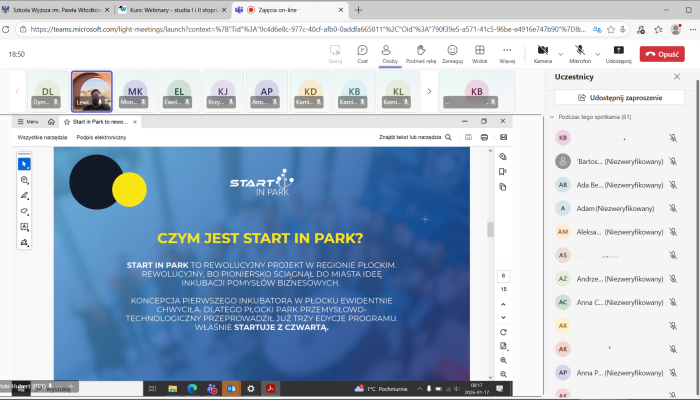The height and width of the screenshot is (400, 700).
Task: Open File Explorer from shared taskbar
Action: 172,388
